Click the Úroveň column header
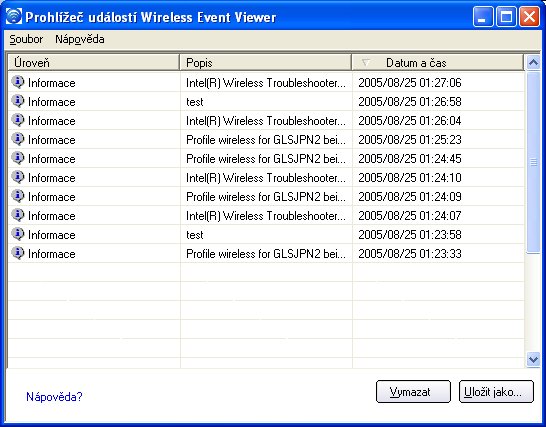The height and width of the screenshot is (427, 546). [93, 63]
